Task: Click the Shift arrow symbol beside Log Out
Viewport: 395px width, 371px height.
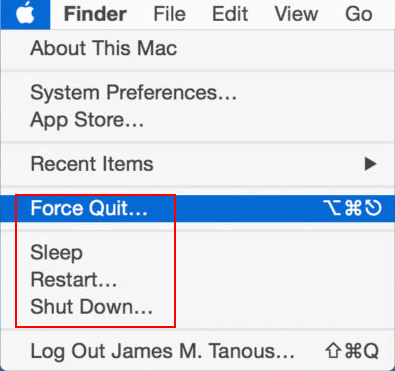Action: pos(334,351)
